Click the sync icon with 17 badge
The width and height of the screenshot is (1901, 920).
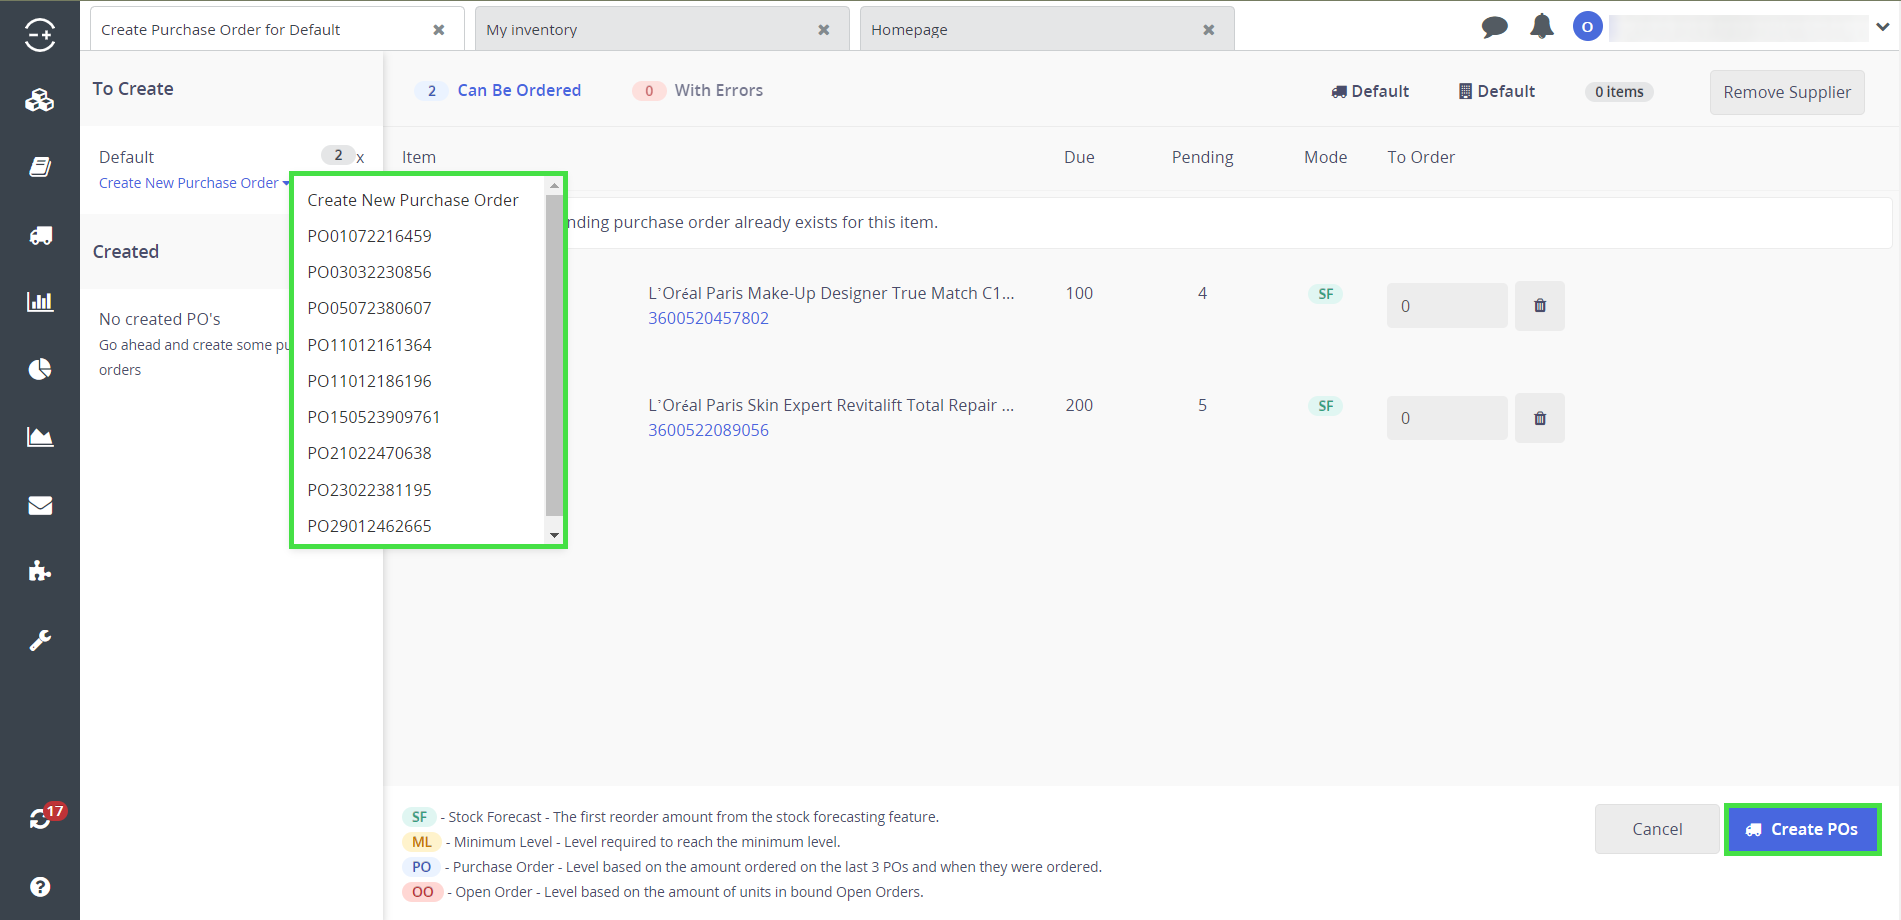tap(40, 819)
